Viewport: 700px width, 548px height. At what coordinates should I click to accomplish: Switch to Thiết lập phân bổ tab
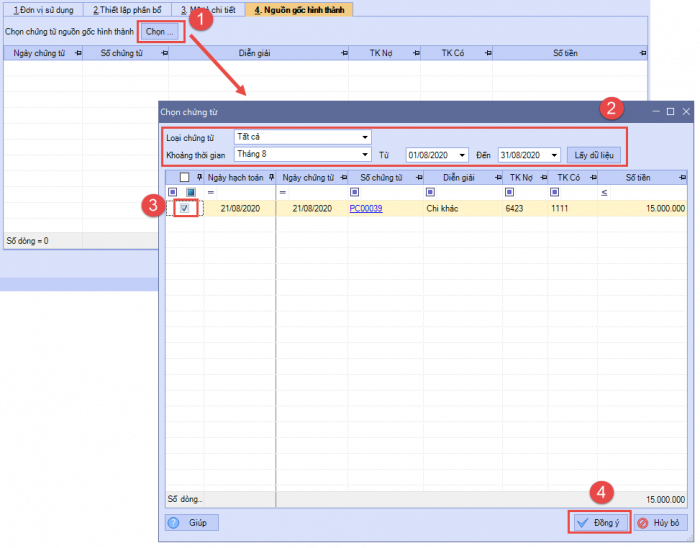[127, 10]
